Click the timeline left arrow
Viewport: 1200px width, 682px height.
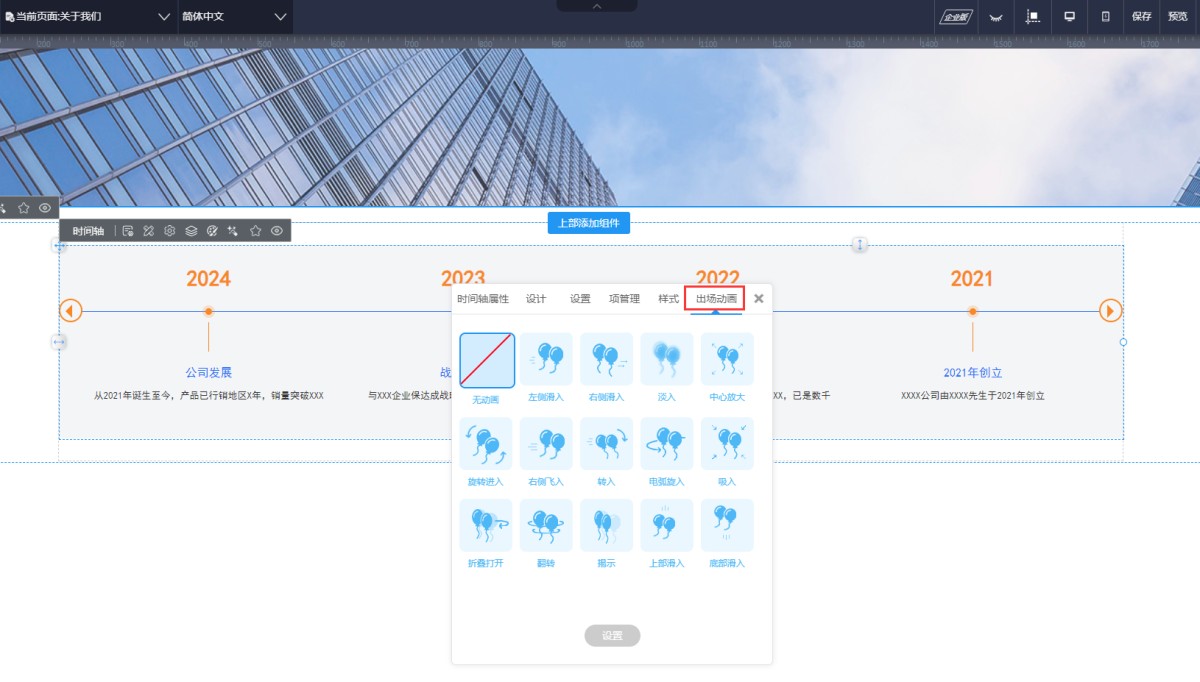click(70, 311)
